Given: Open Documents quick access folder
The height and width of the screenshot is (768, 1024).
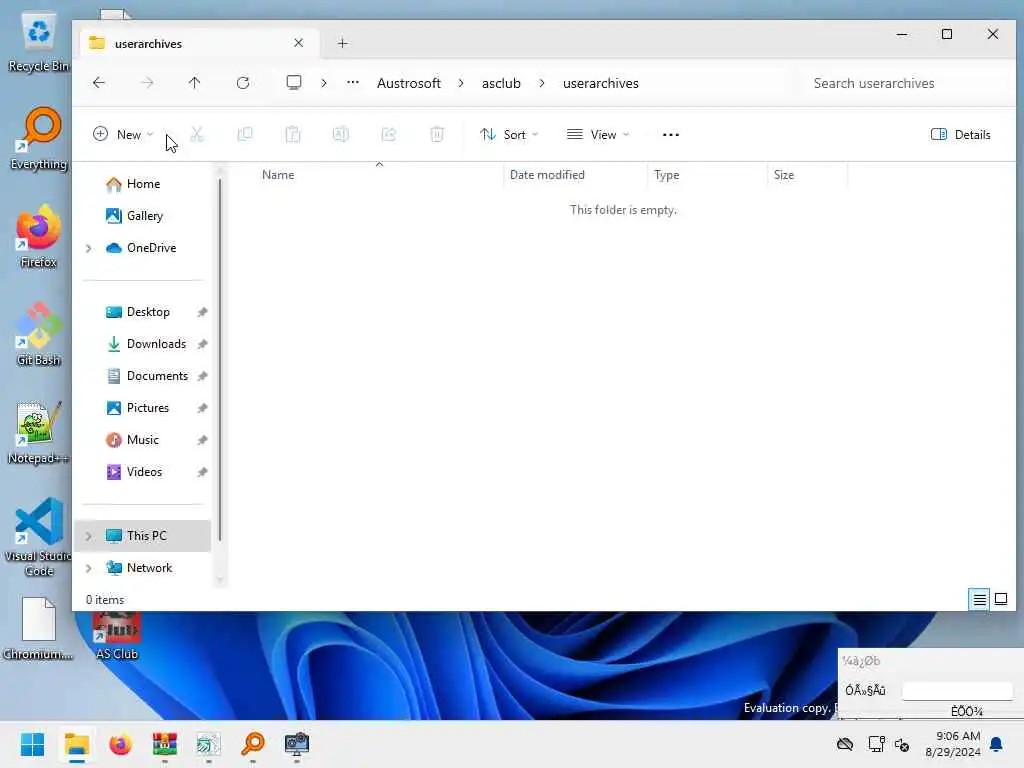Looking at the screenshot, I should point(157,376).
